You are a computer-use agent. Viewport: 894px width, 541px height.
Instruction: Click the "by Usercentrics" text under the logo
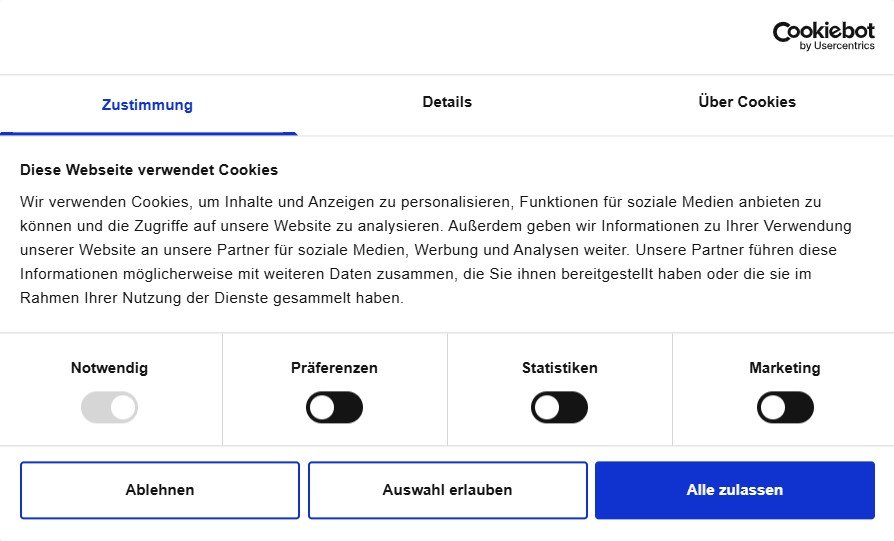(837, 46)
